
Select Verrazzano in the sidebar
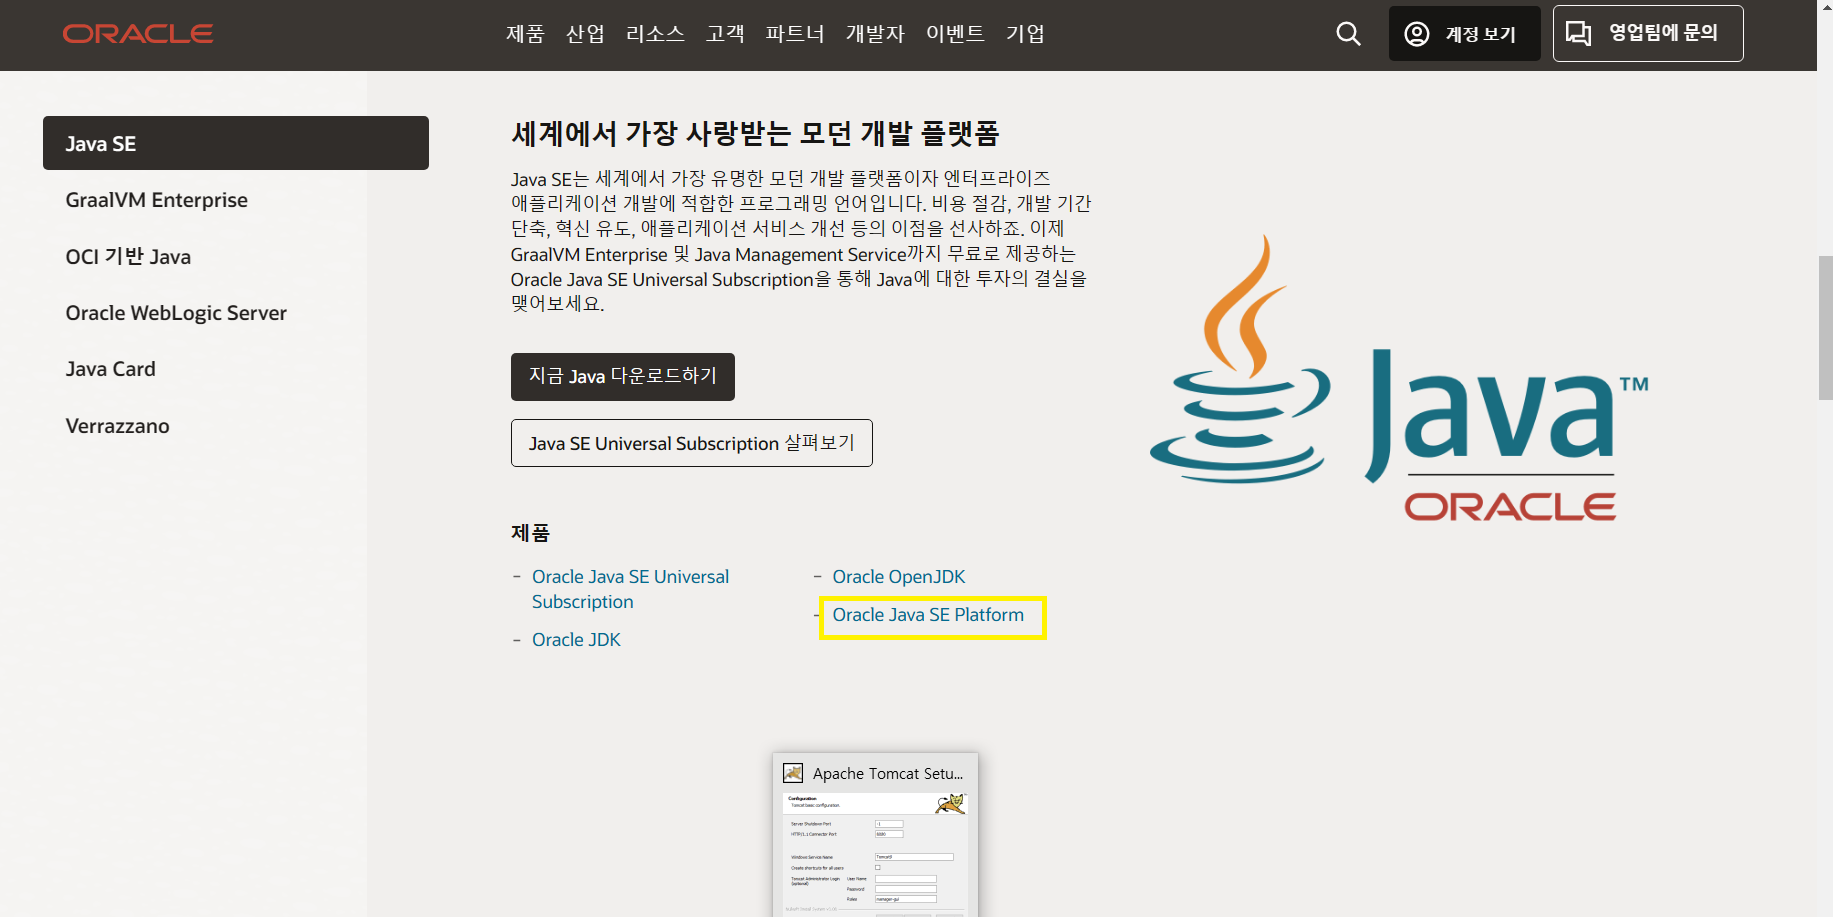pos(117,426)
